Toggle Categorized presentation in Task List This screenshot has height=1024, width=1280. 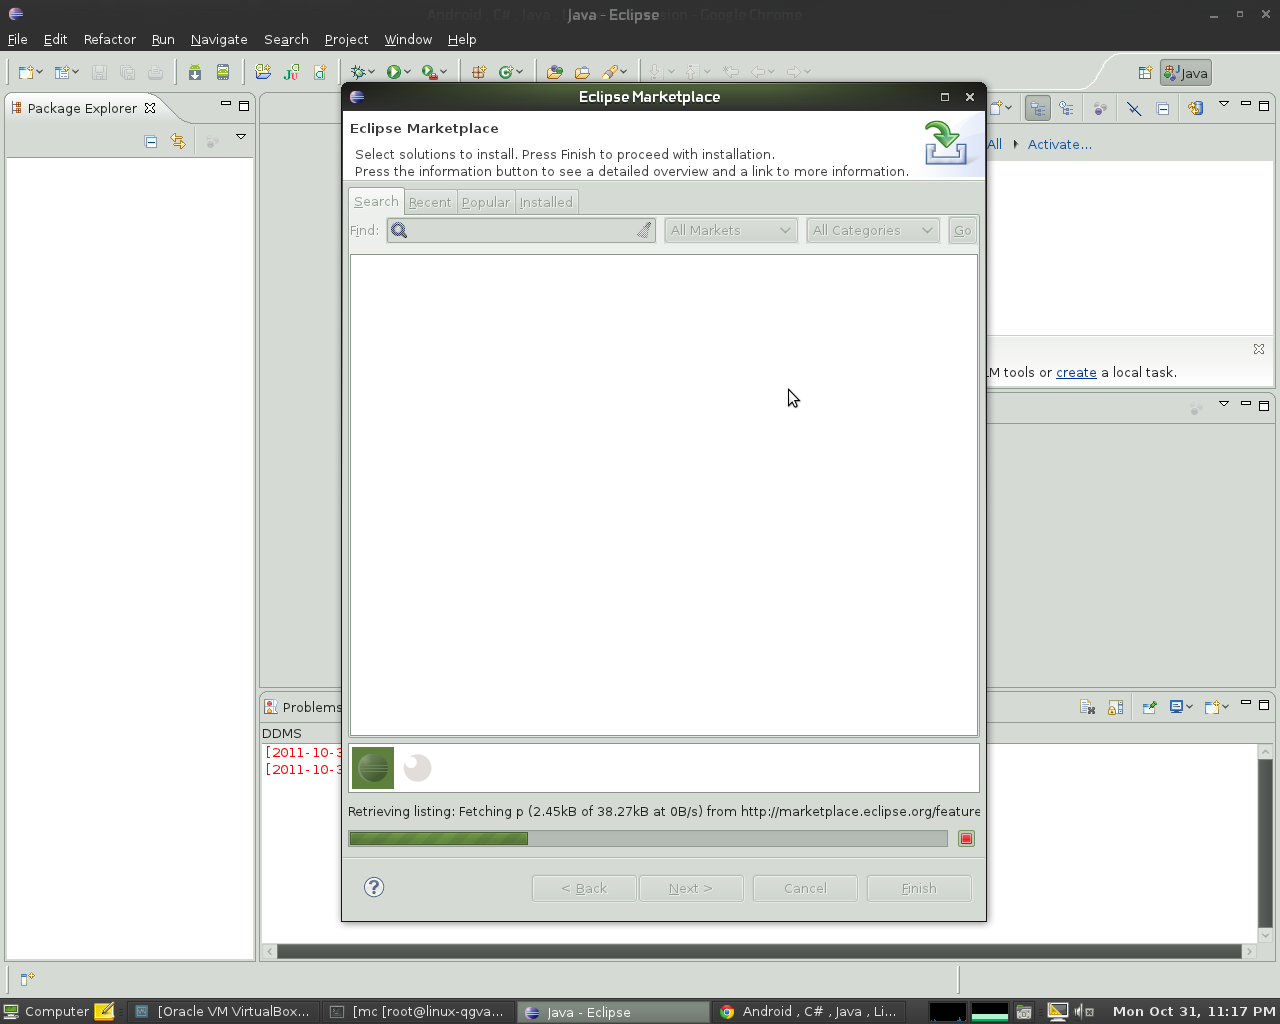tap(1038, 108)
